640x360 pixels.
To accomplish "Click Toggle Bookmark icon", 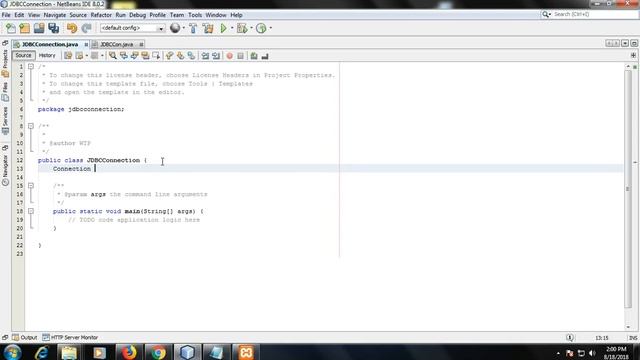I will 191,56.
